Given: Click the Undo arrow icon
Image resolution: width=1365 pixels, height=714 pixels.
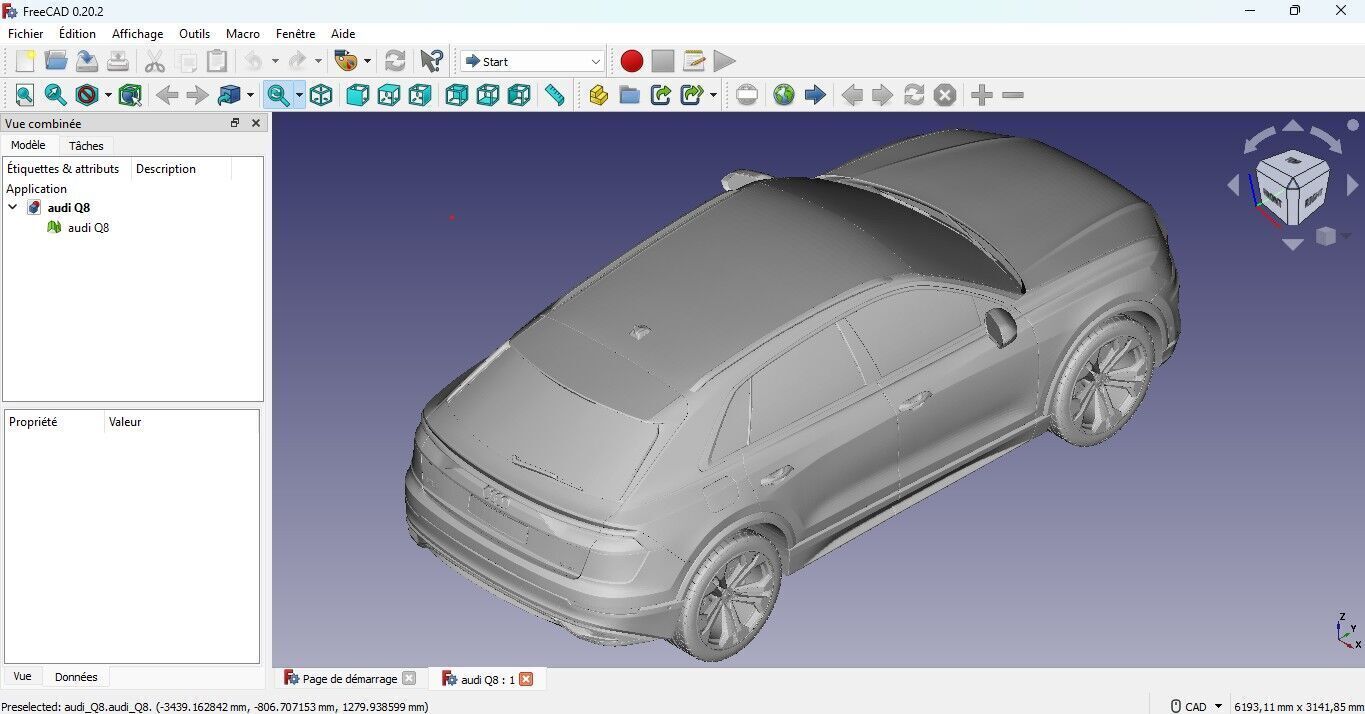Looking at the screenshot, I should pyautogui.click(x=254, y=61).
